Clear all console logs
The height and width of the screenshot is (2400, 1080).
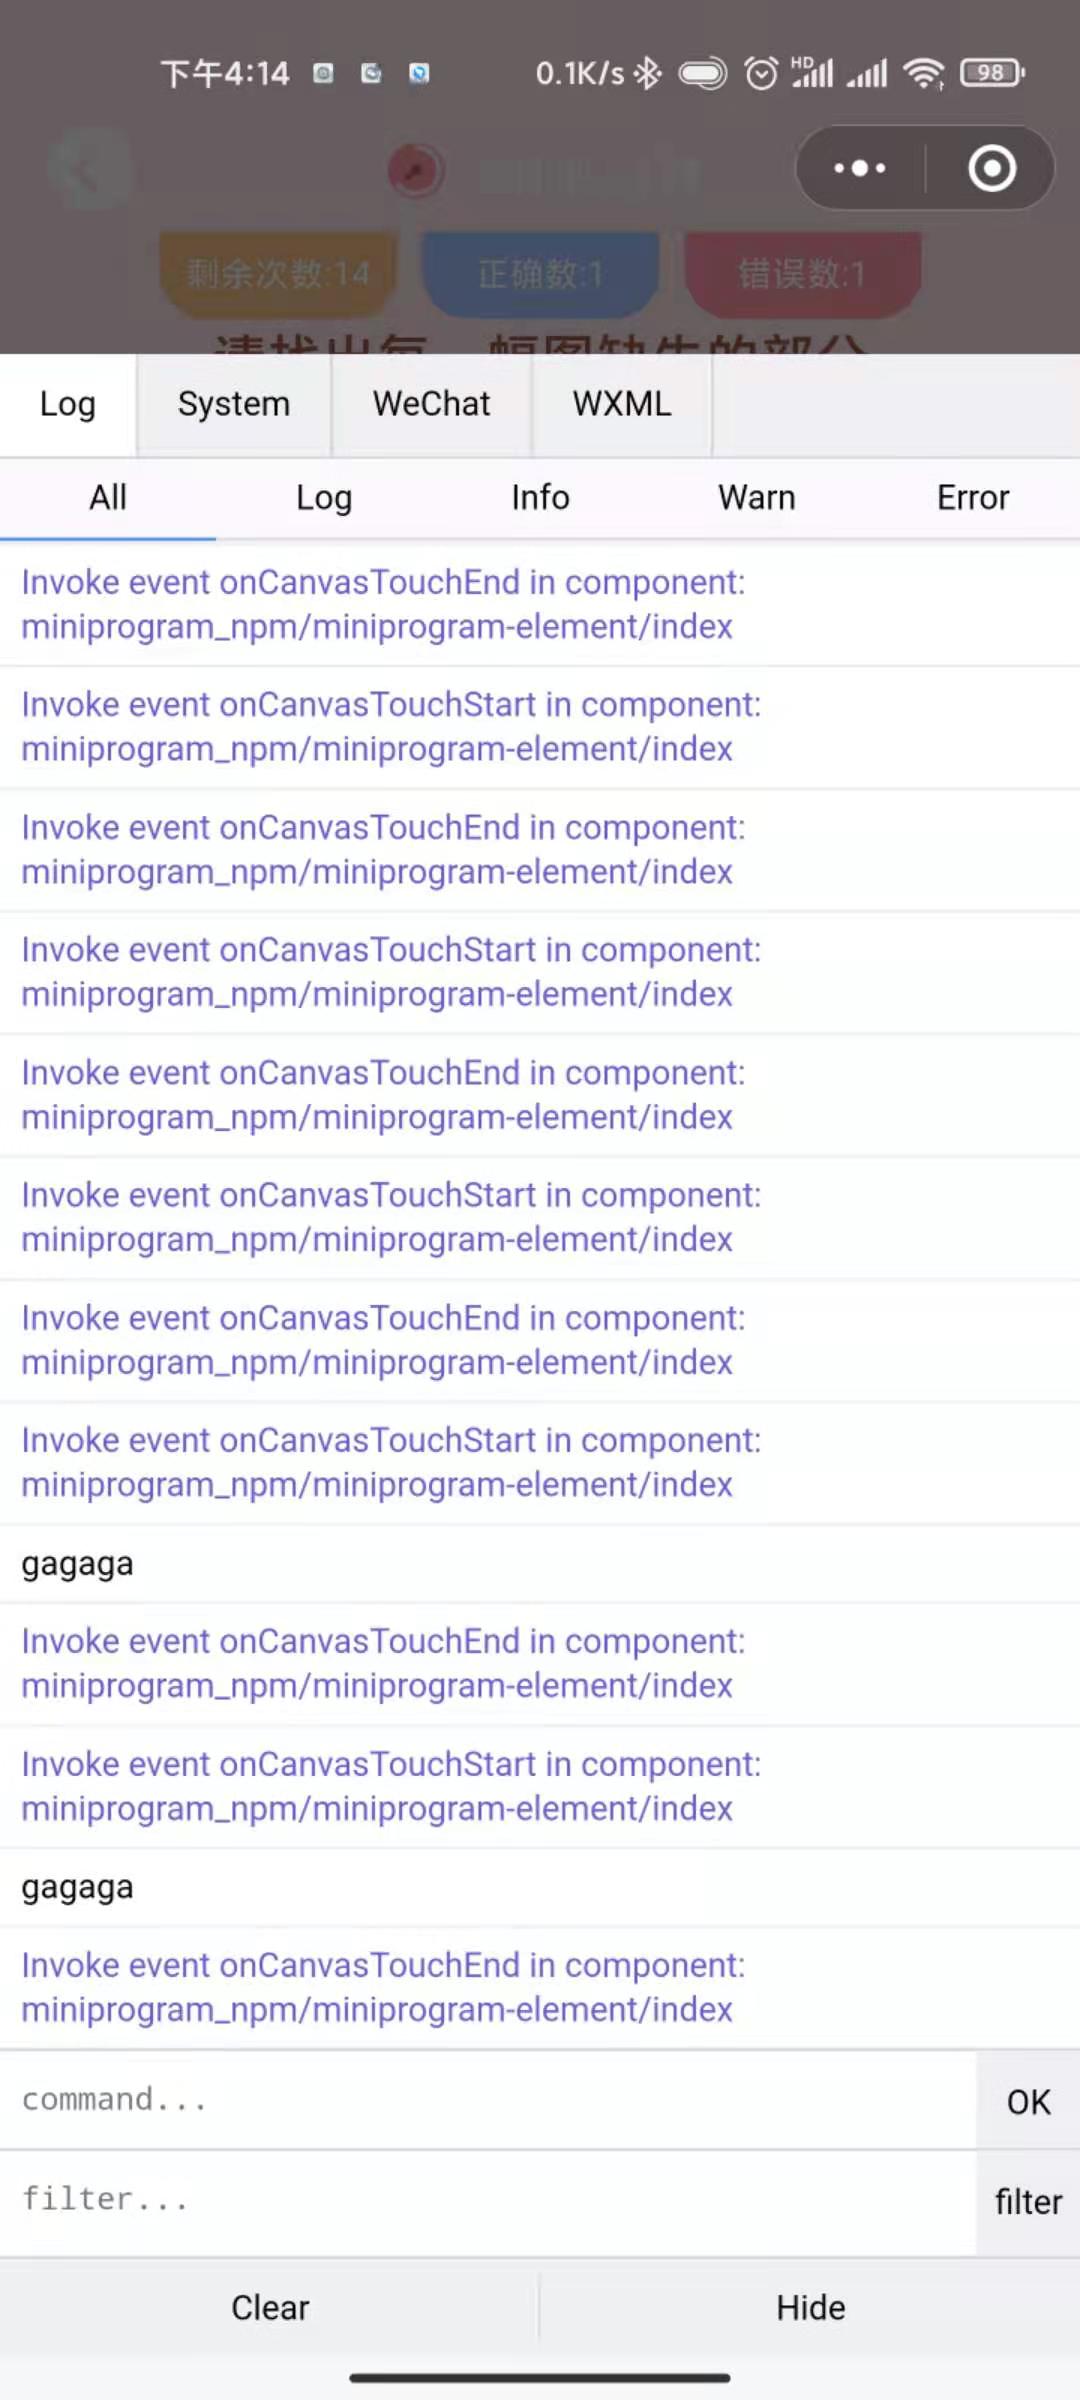(269, 2307)
